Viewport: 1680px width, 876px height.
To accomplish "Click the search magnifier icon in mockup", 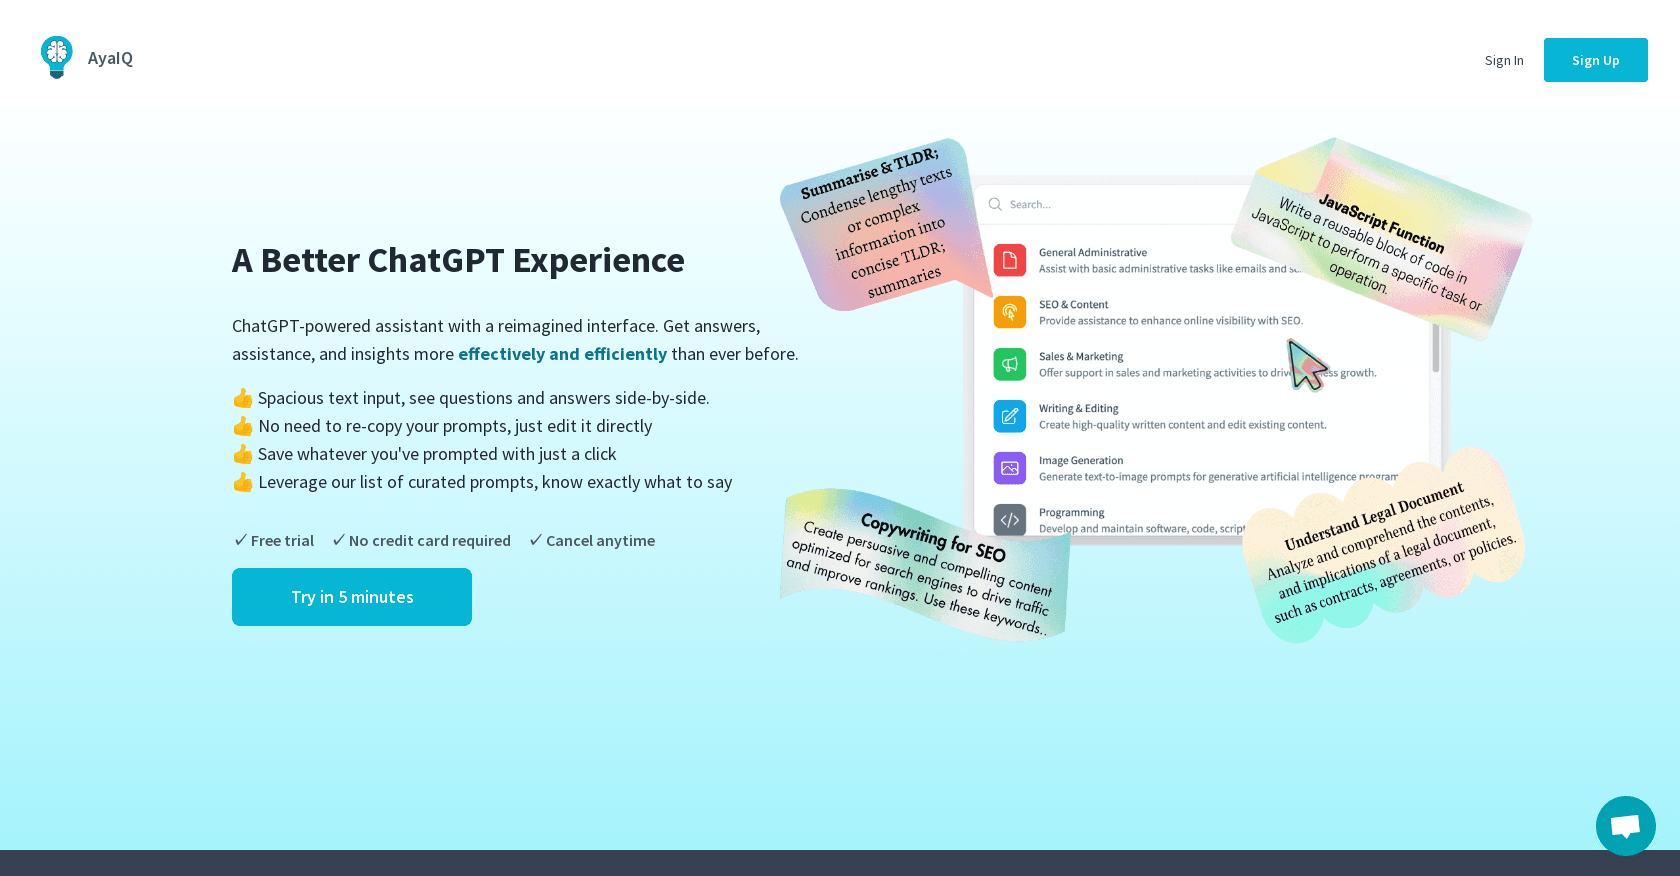I will [x=995, y=204].
